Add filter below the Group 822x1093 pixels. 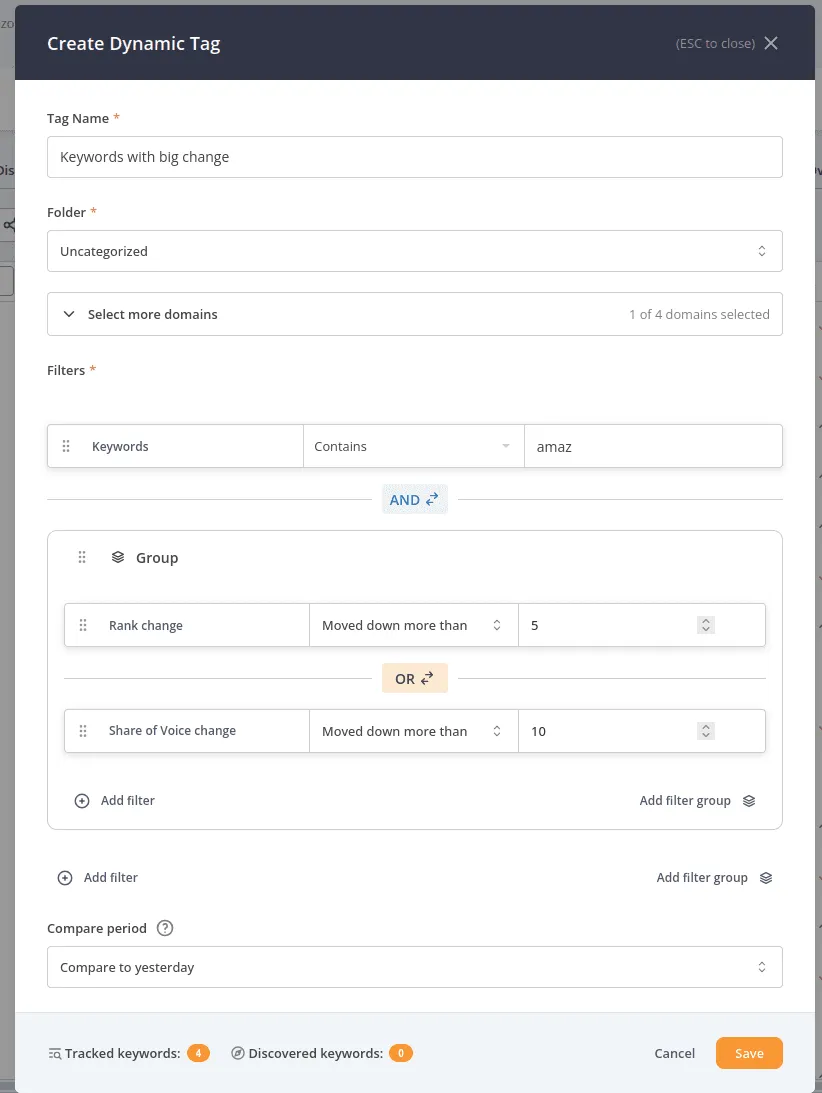(98, 878)
